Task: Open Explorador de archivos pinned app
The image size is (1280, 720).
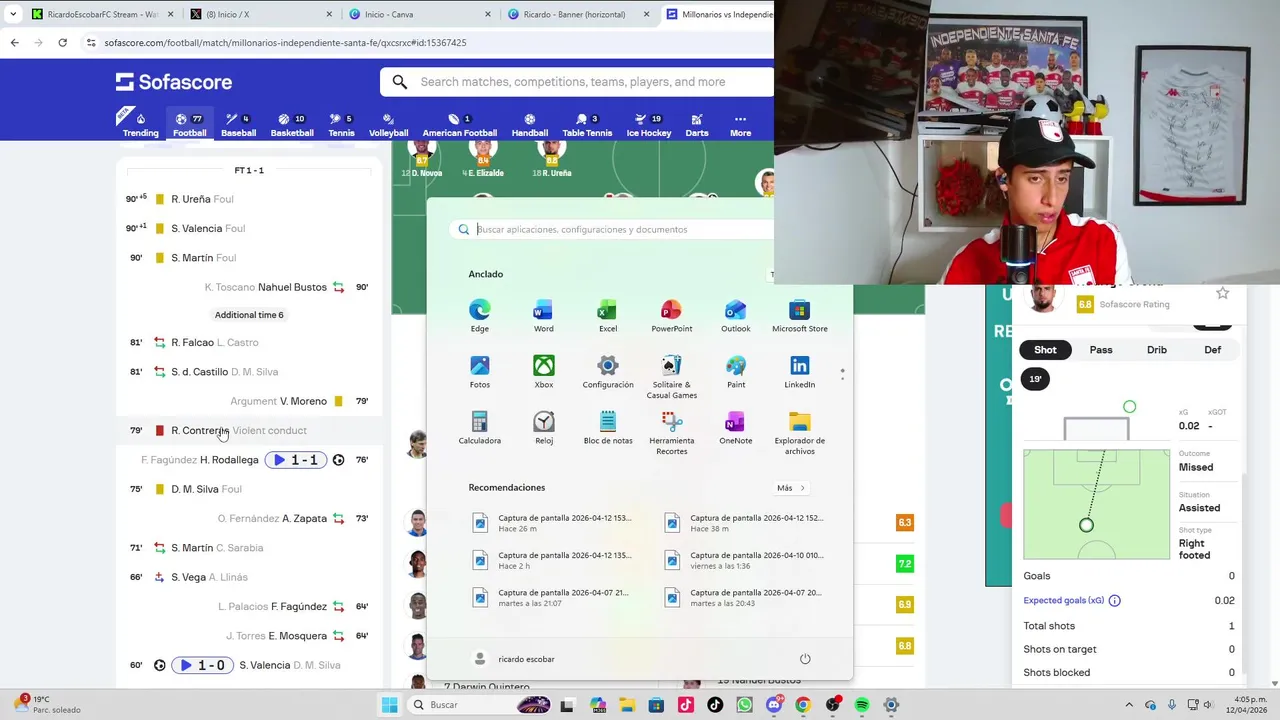Action: pyautogui.click(x=799, y=433)
